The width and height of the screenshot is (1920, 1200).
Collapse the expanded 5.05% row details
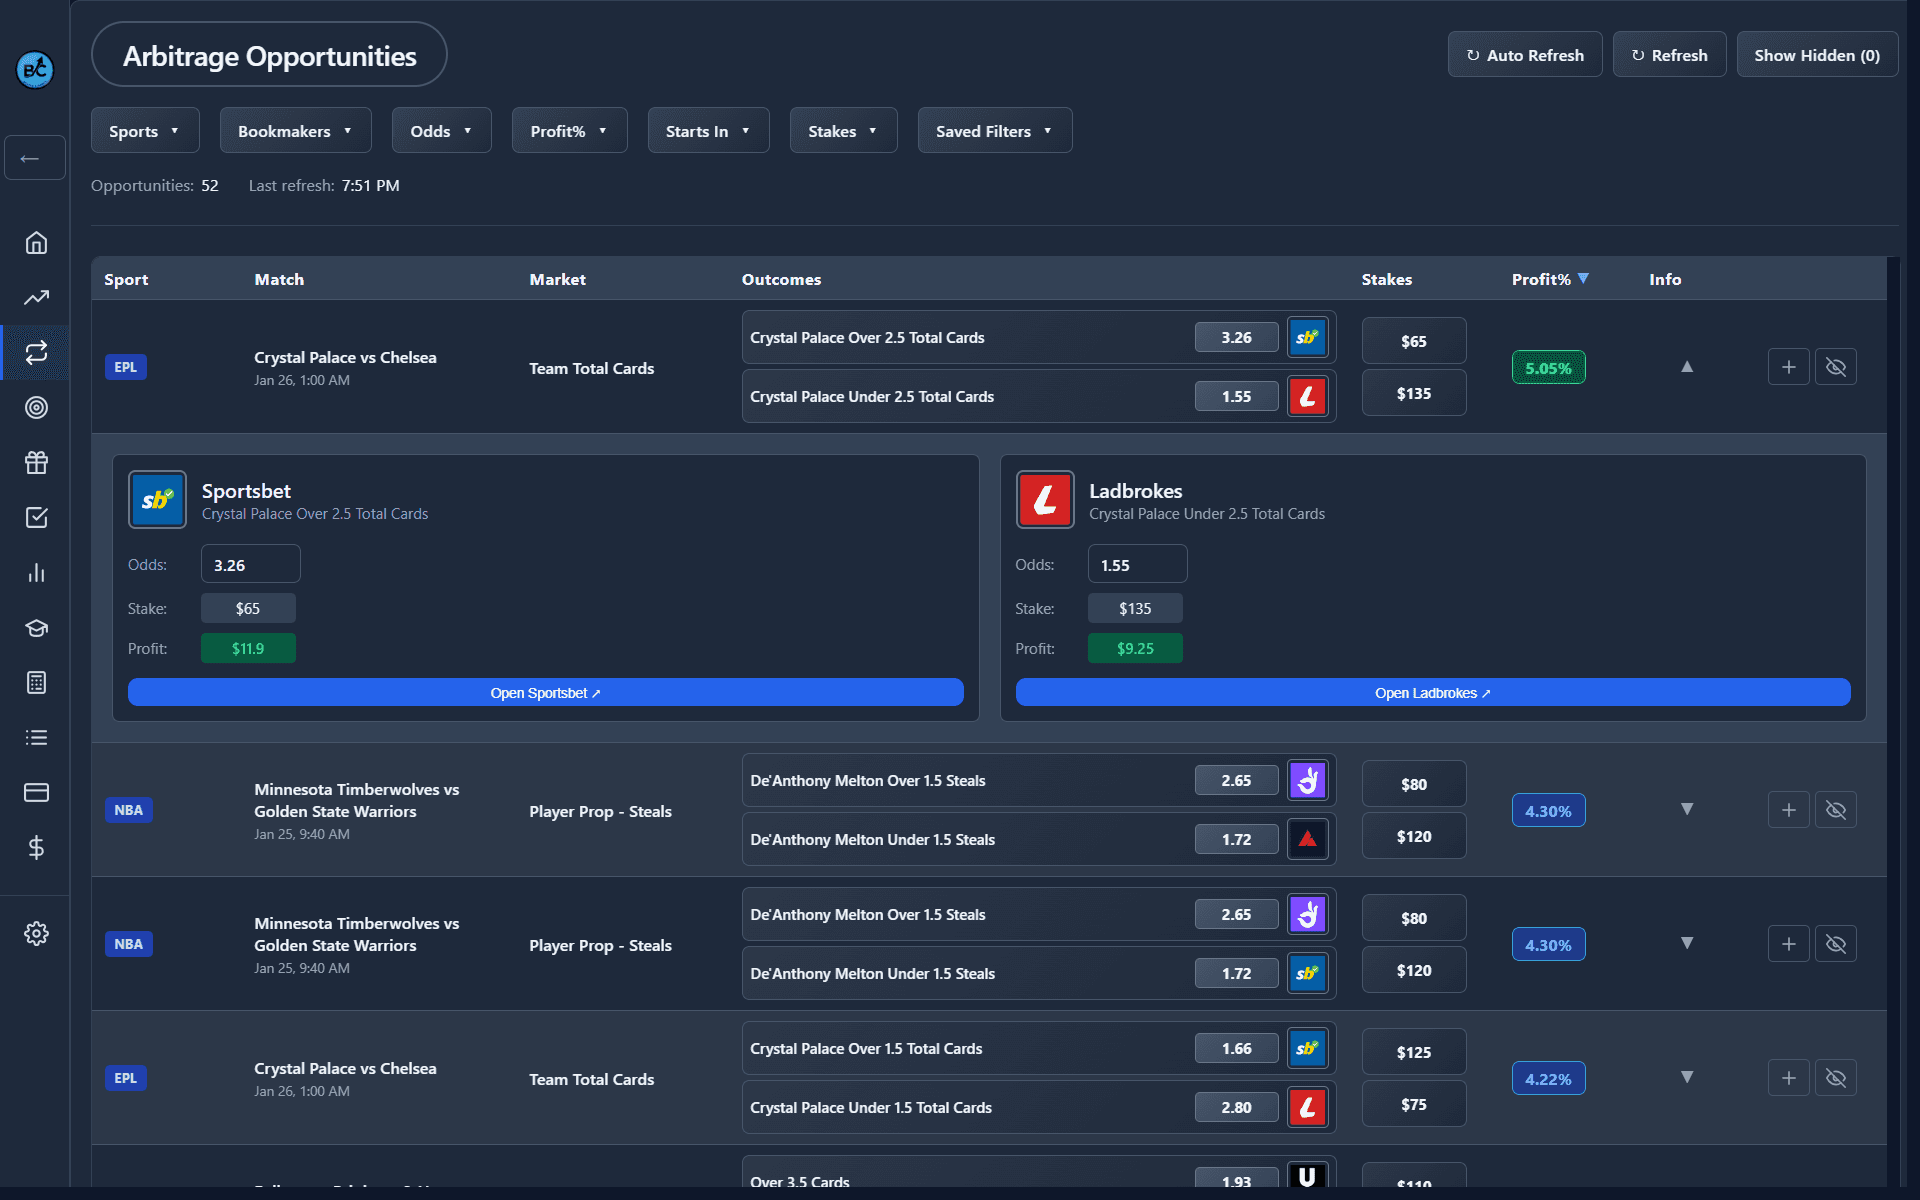coord(1687,367)
